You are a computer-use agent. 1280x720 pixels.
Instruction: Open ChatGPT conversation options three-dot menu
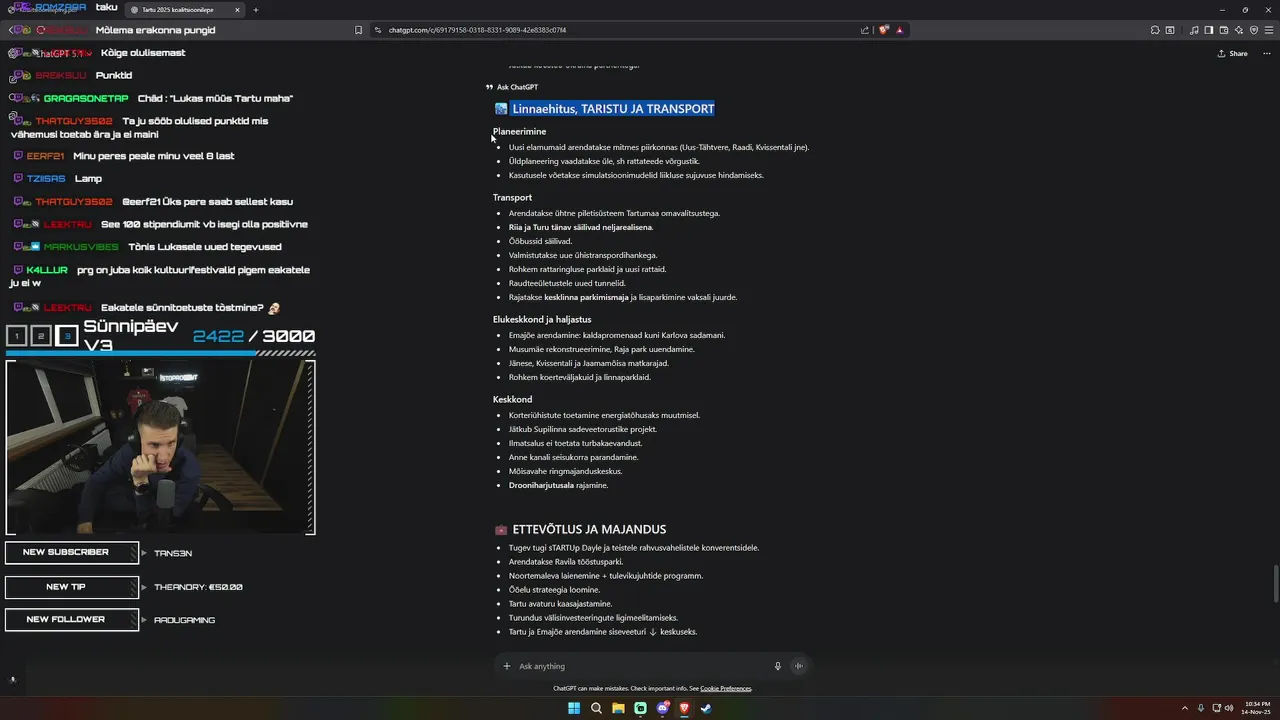pos(1265,53)
